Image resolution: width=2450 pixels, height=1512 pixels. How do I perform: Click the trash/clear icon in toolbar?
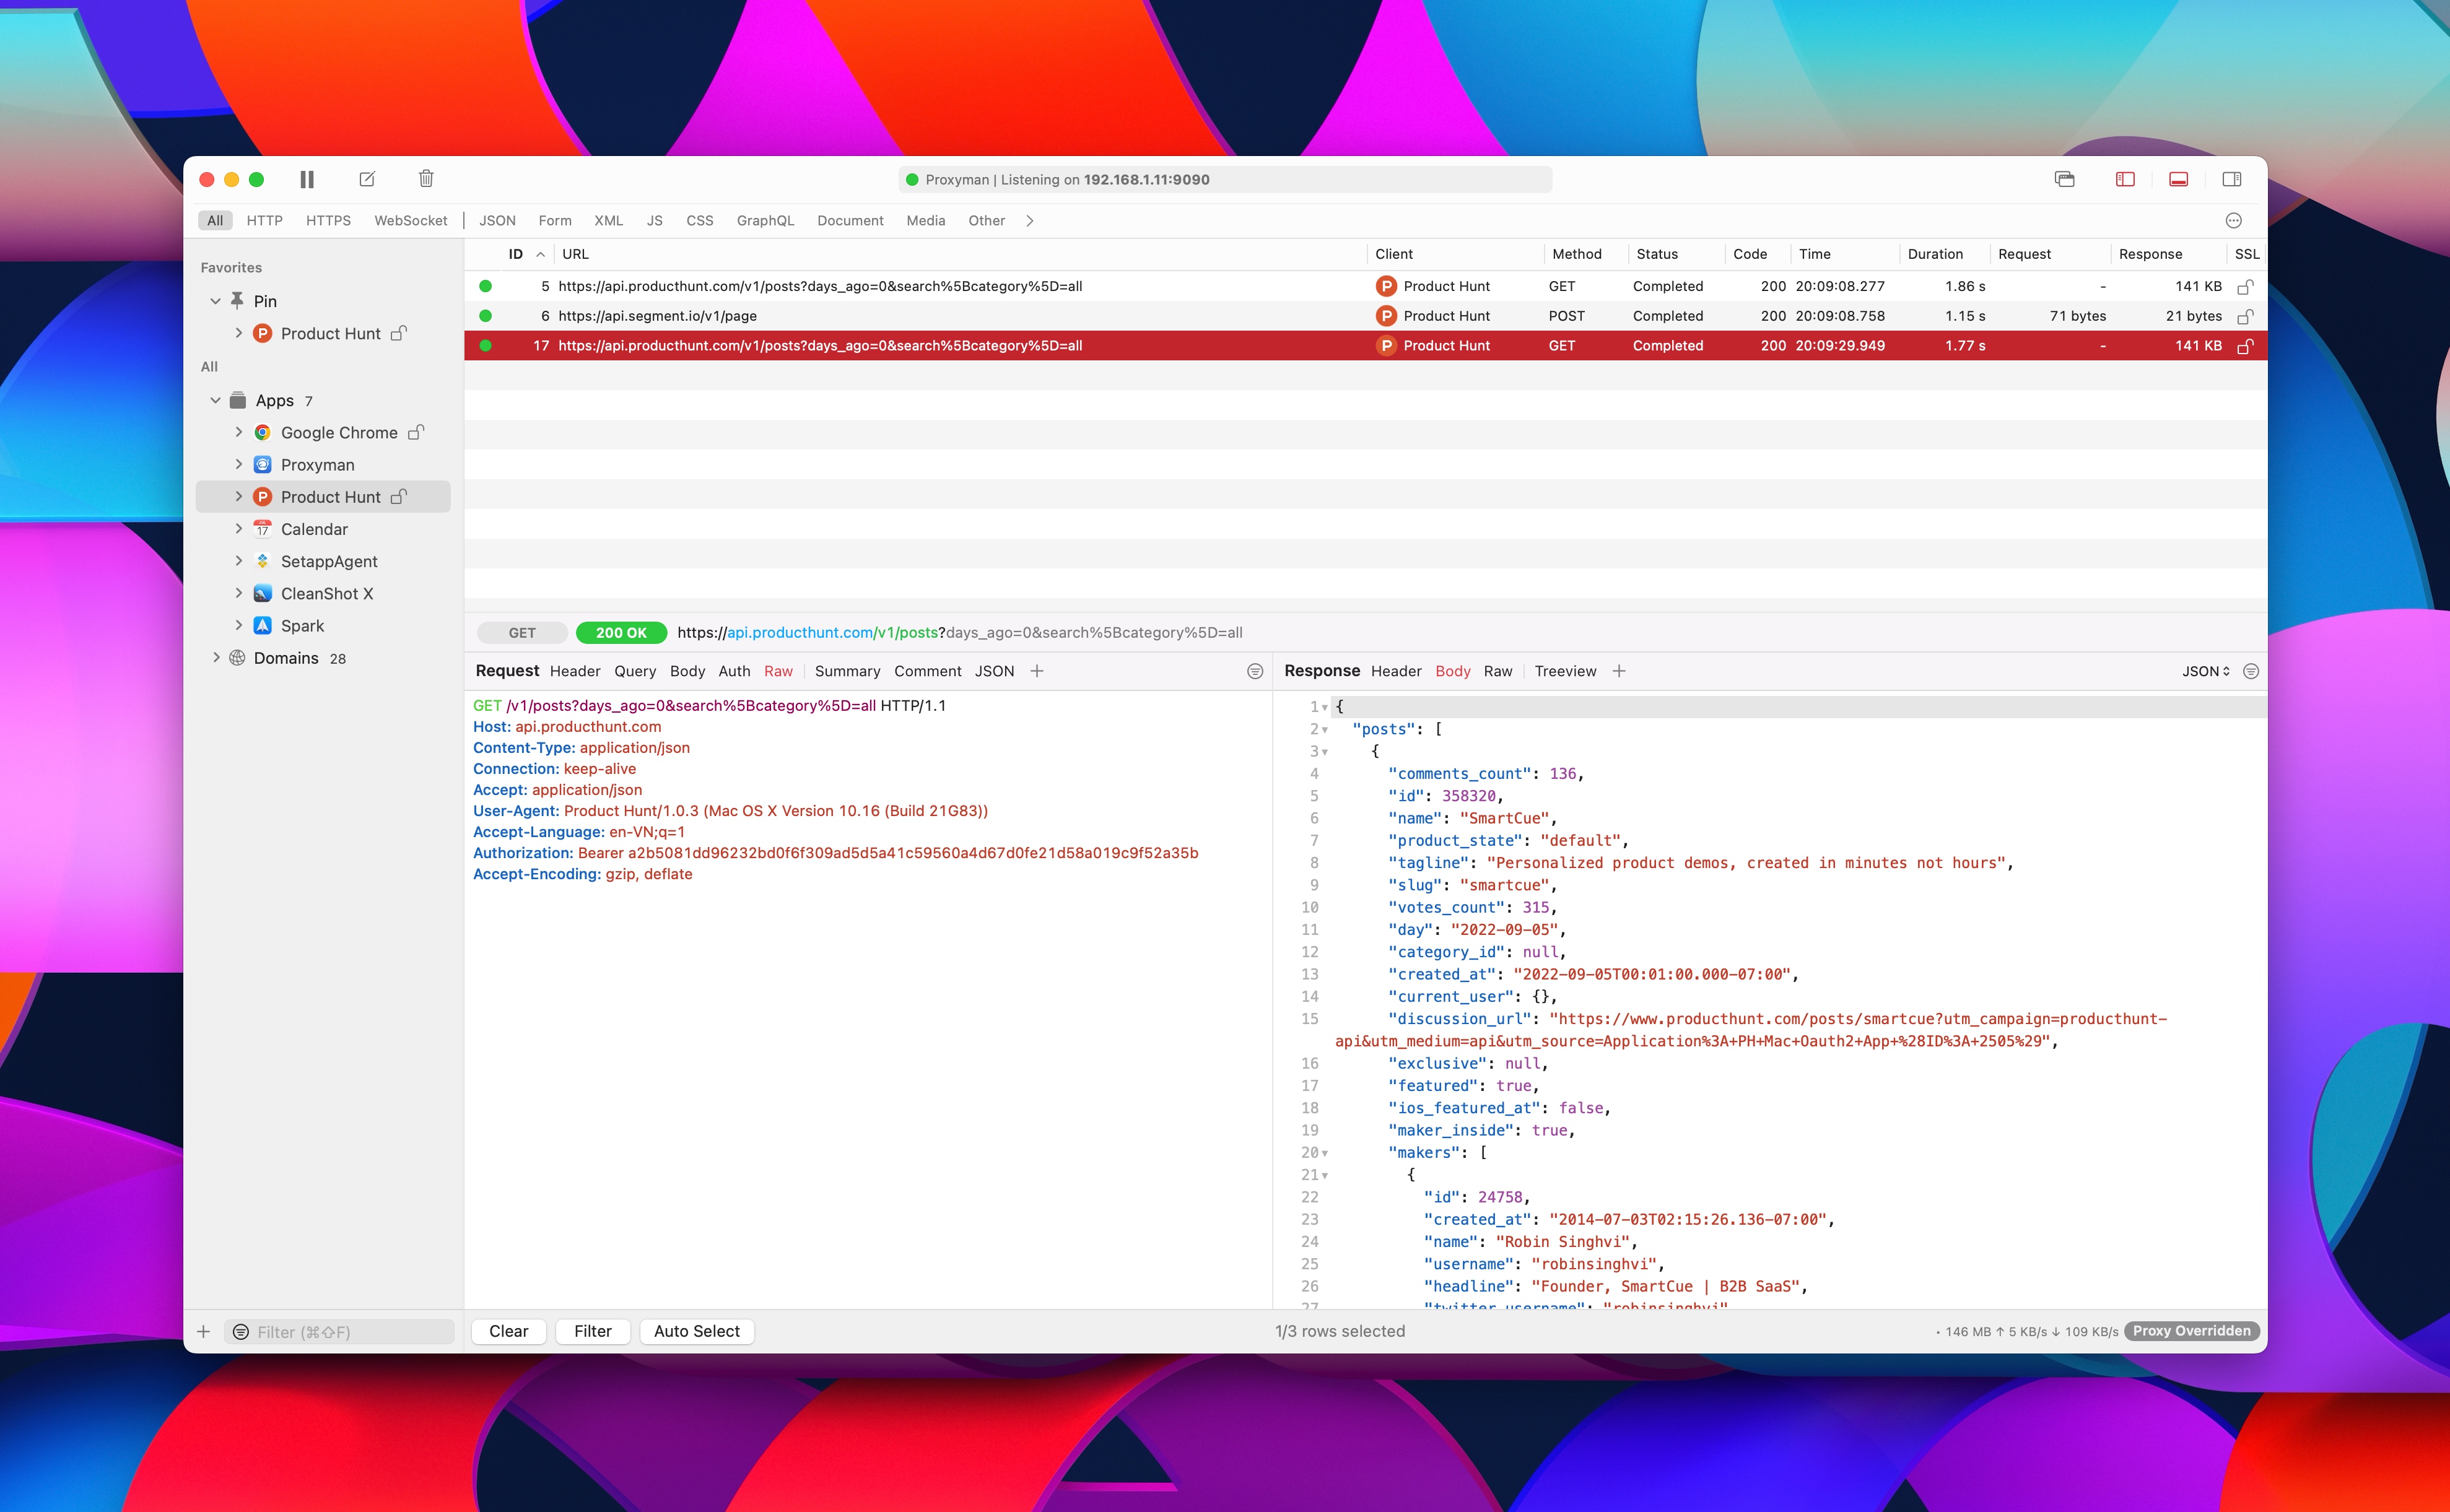click(425, 178)
